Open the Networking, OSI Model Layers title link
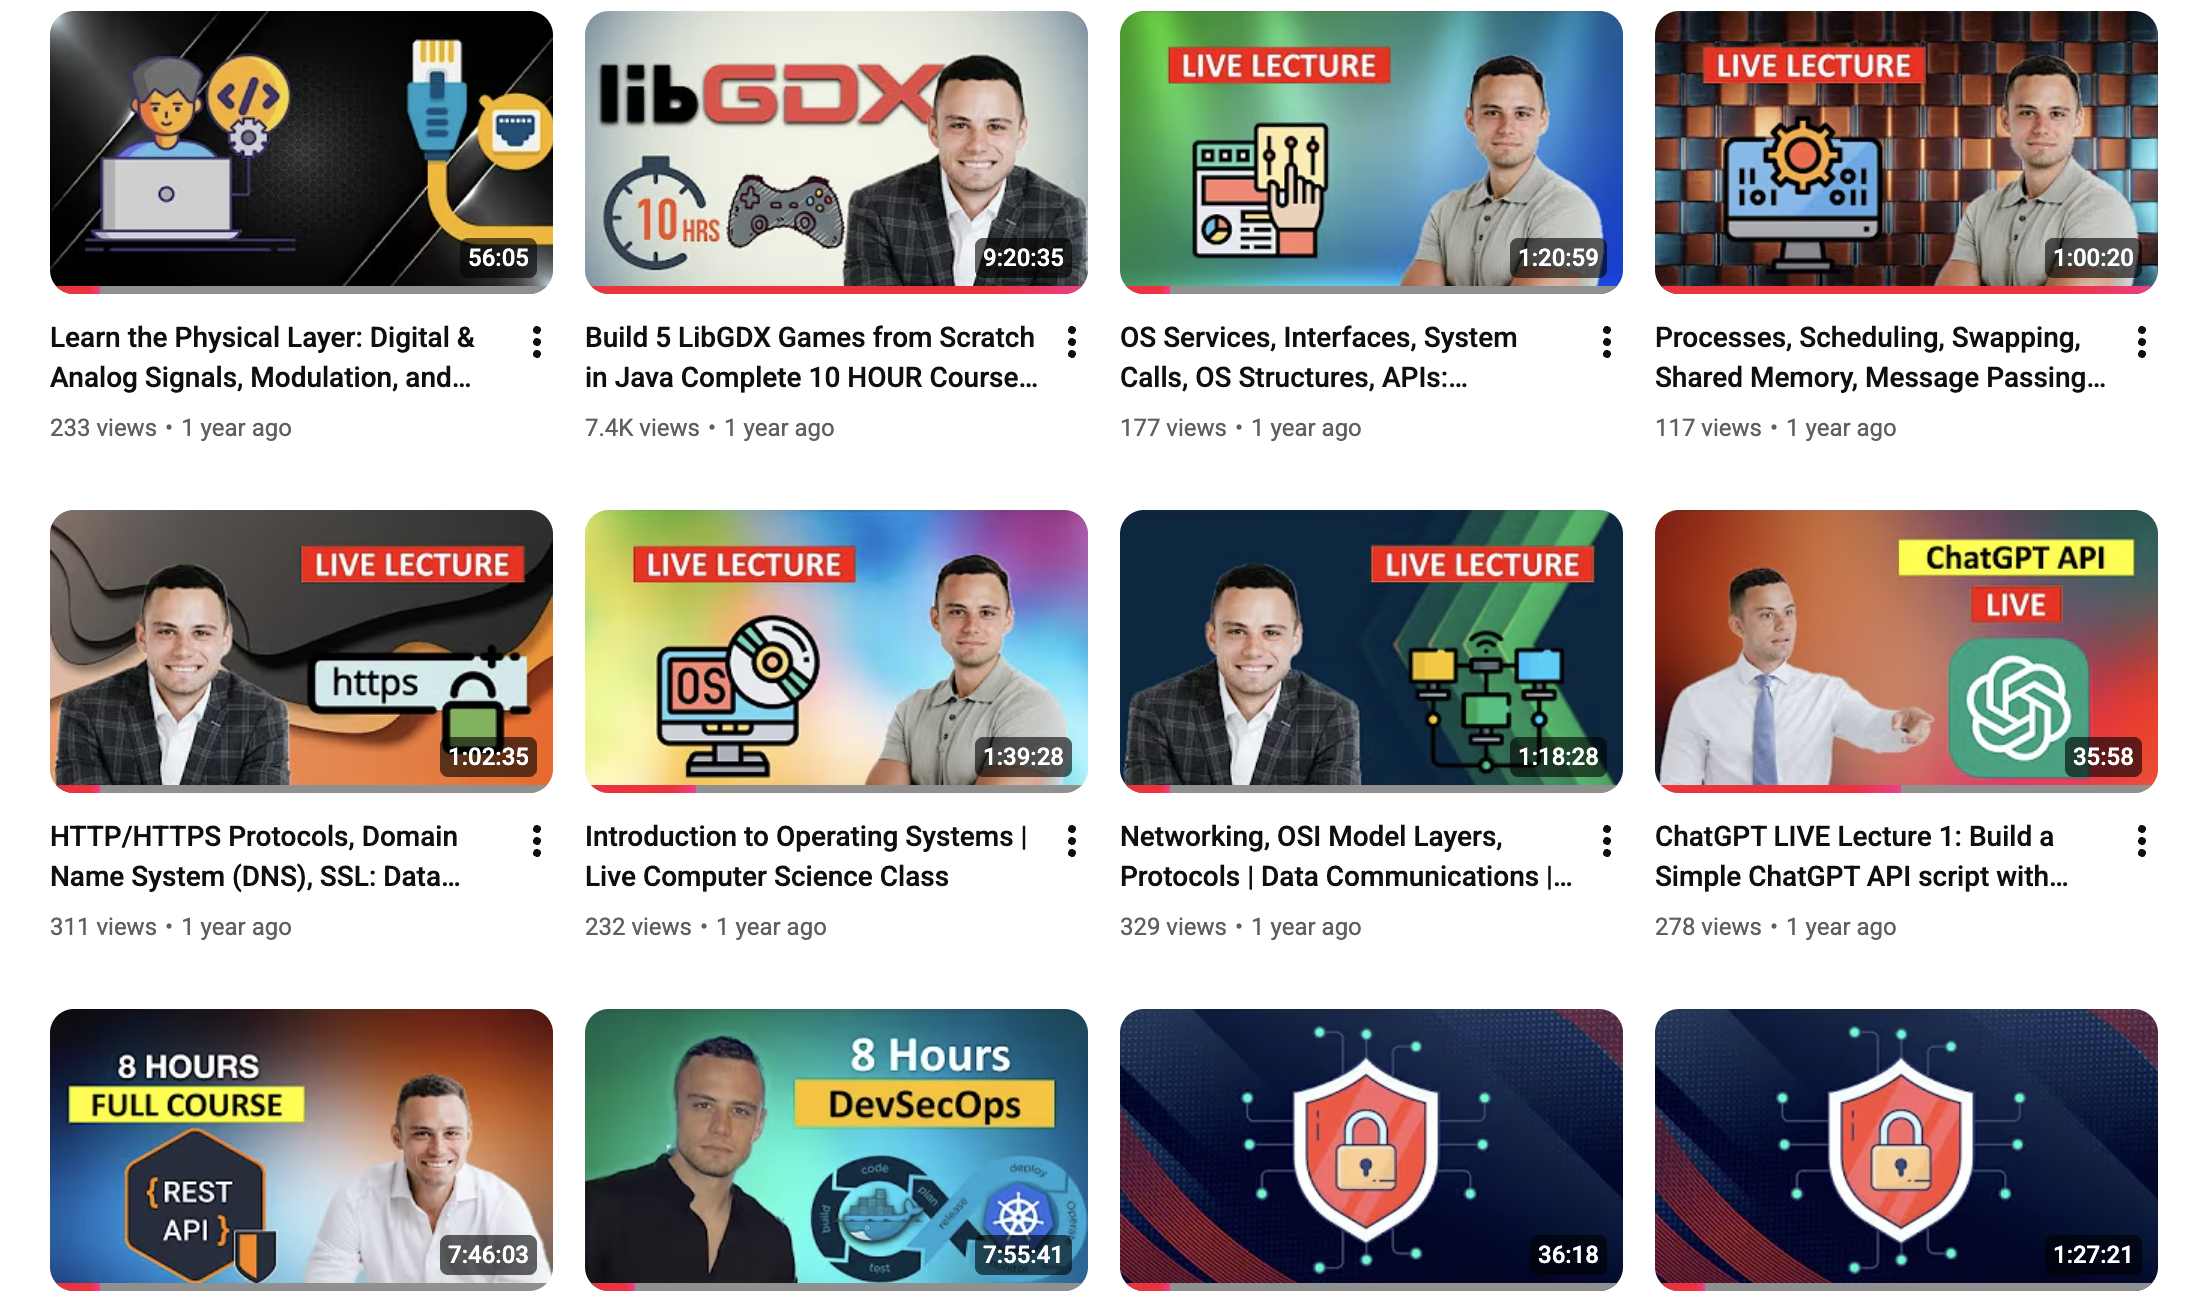Image resolution: width=2190 pixels, height=1310 pixels. click(1346, 856)
